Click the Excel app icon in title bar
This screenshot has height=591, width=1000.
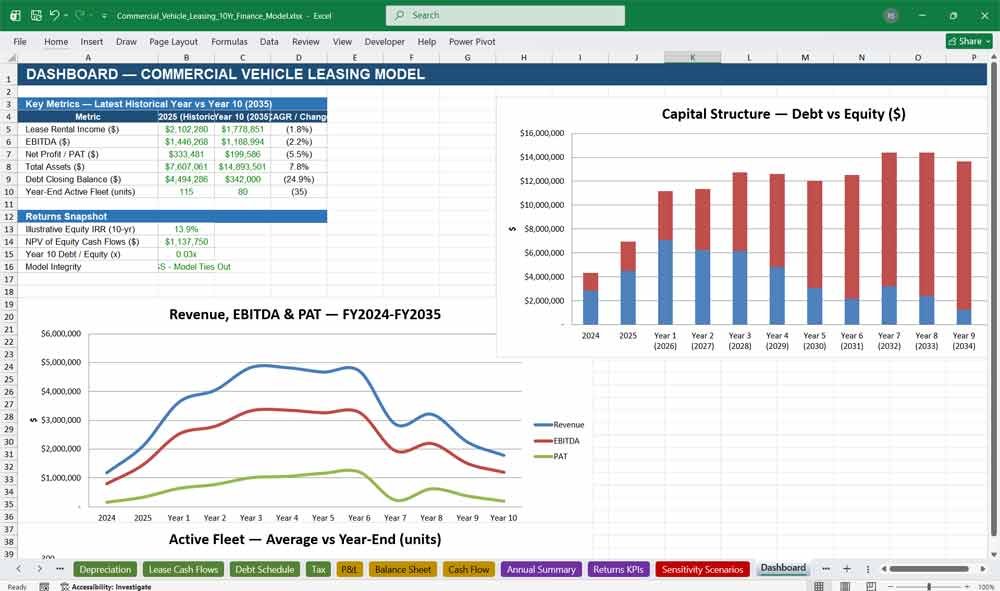15,15
